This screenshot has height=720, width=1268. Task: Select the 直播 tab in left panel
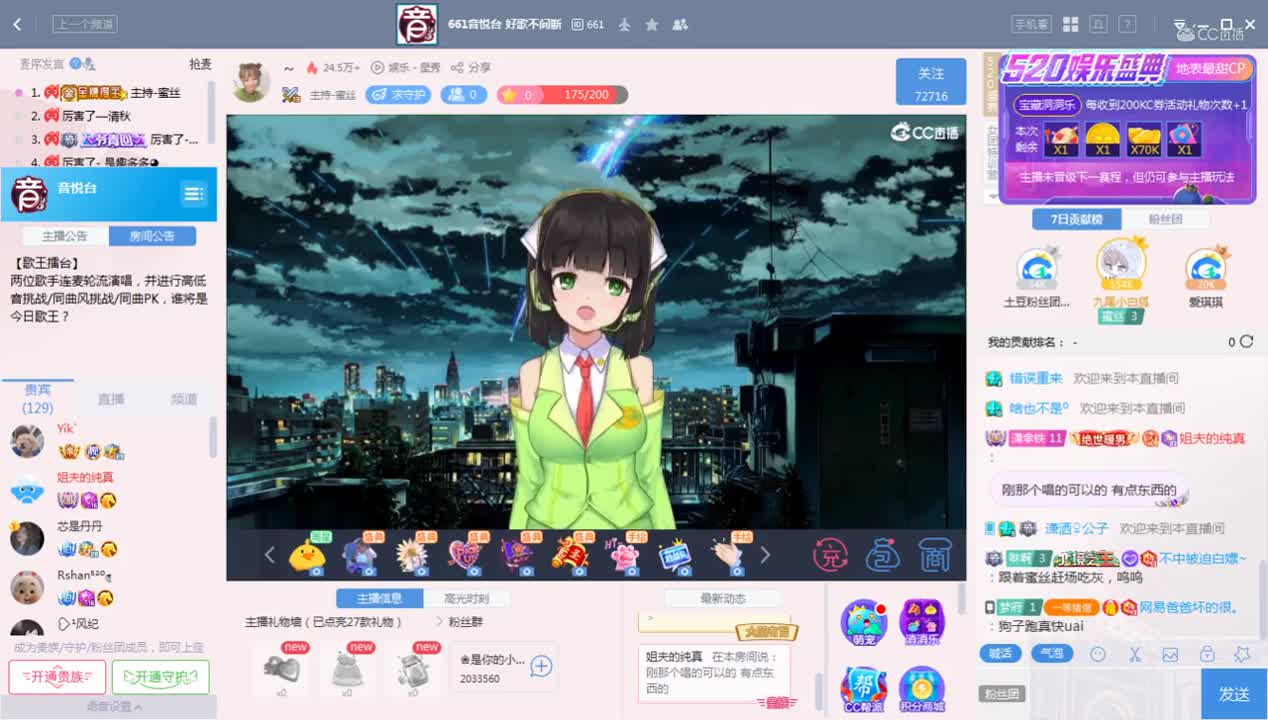point(111,398)
